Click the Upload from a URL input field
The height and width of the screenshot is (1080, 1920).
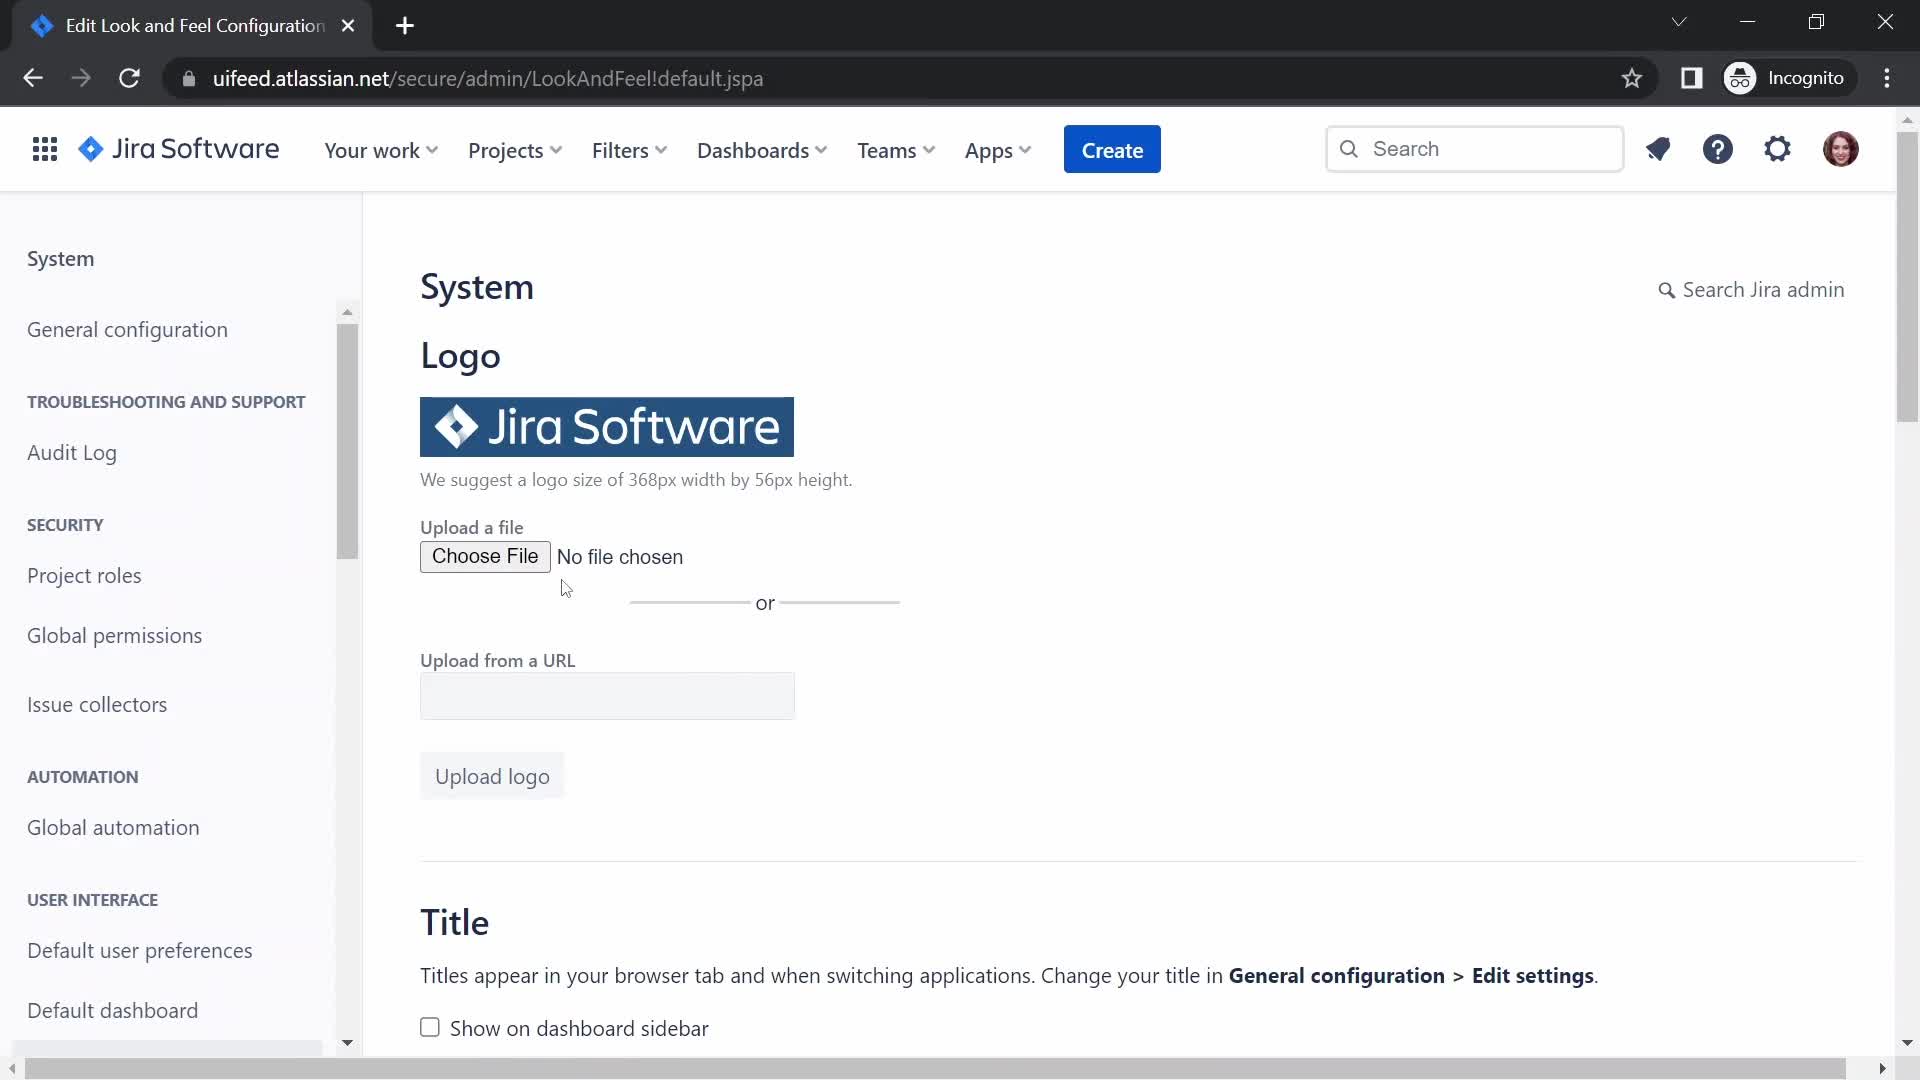(608, 695)
